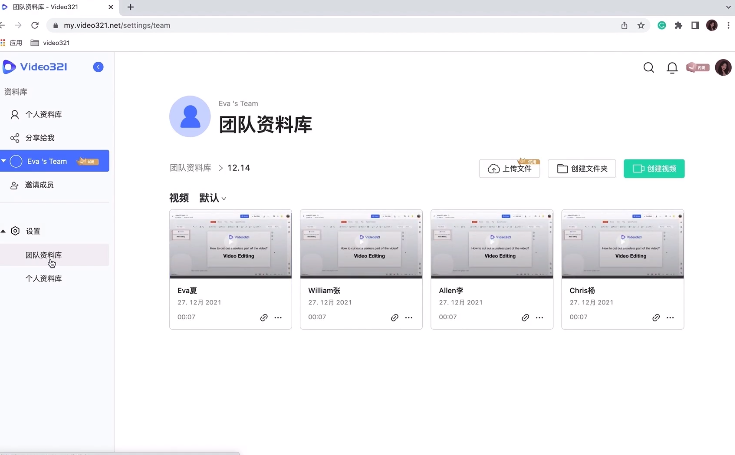Toggle the browser side panel
The image size is (735, 455).
695,25
